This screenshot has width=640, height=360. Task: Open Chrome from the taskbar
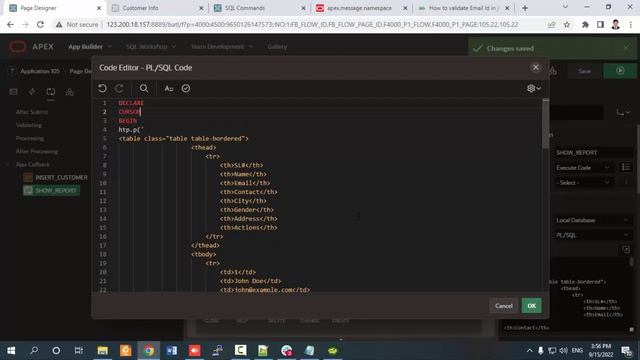point(149,351)
